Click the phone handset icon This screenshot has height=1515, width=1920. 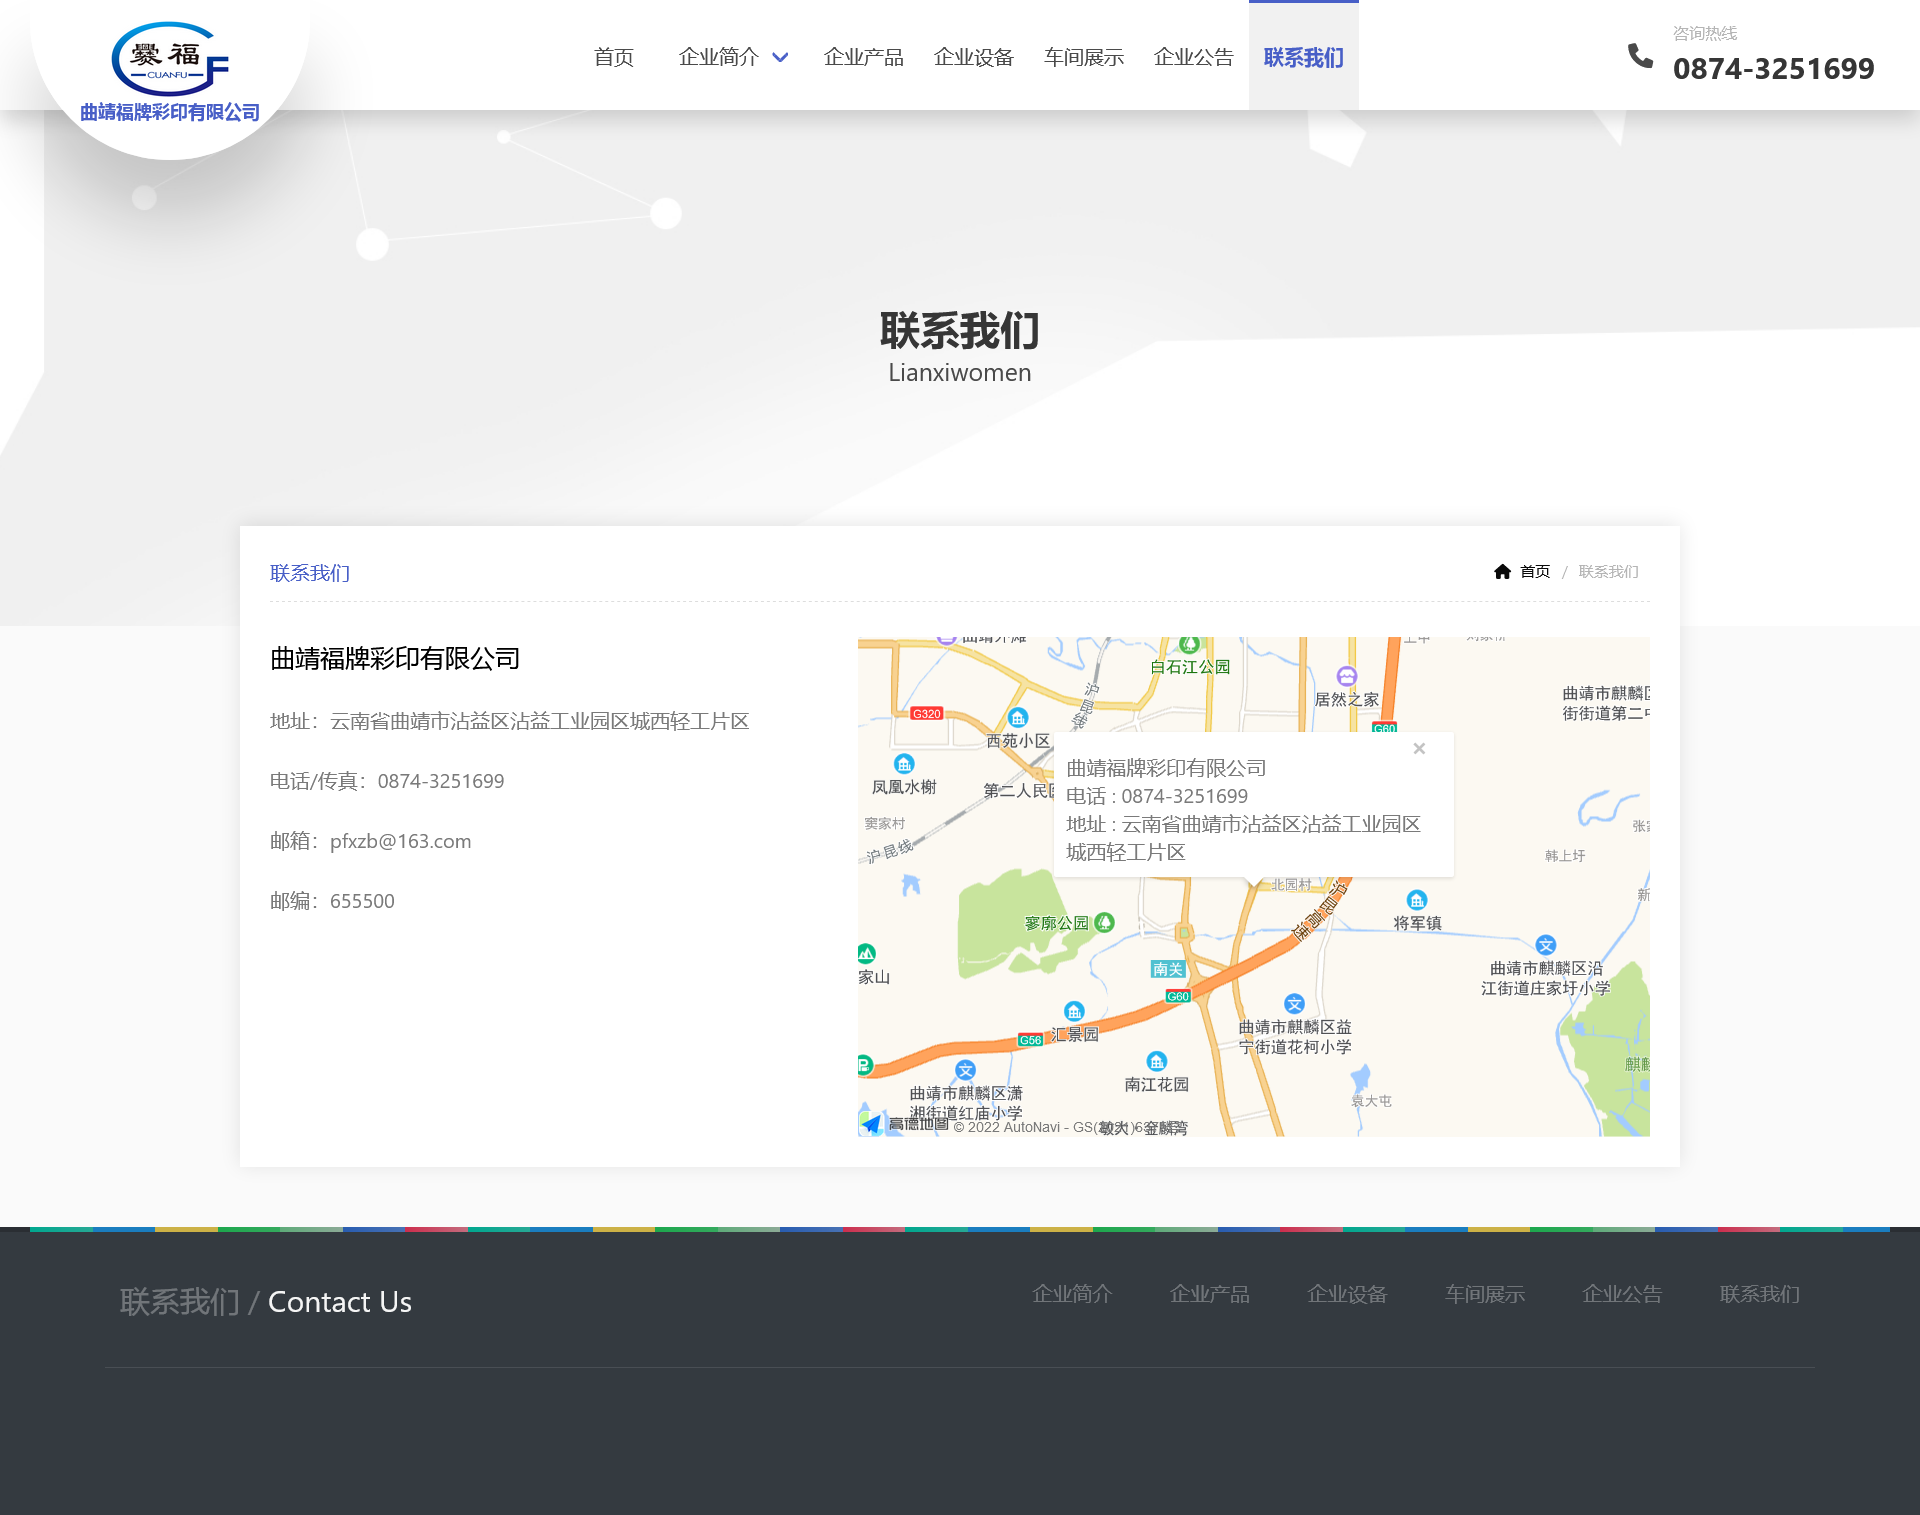click(x=1640, y=56)
